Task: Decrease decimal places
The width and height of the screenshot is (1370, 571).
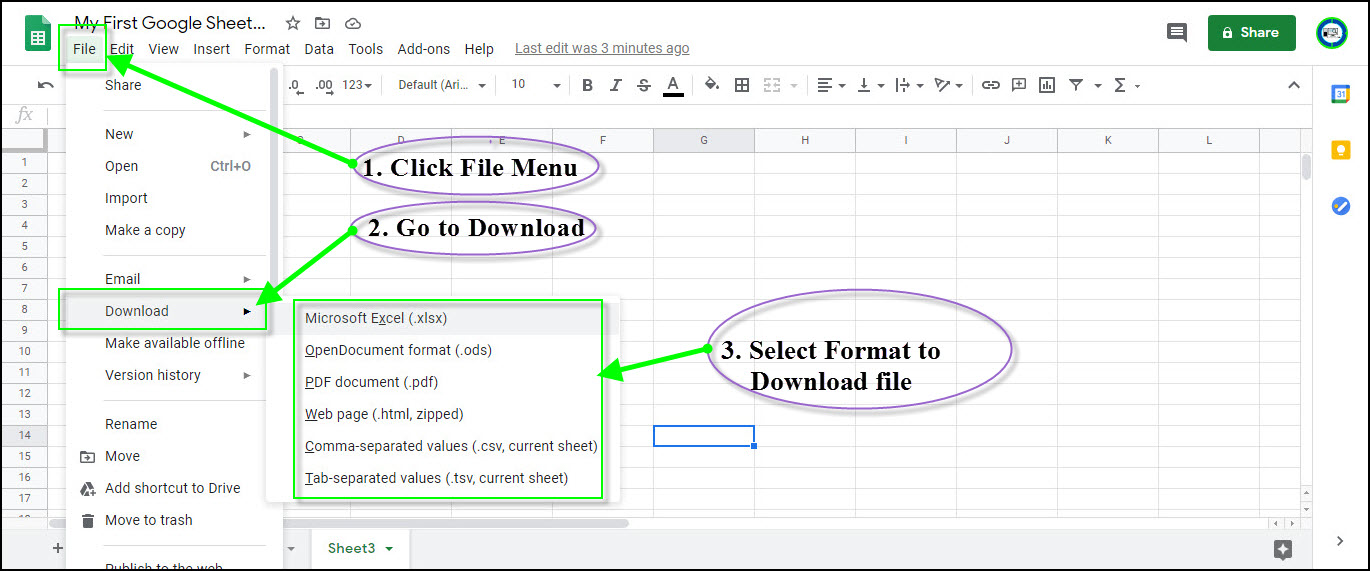Action: point(295,85)
